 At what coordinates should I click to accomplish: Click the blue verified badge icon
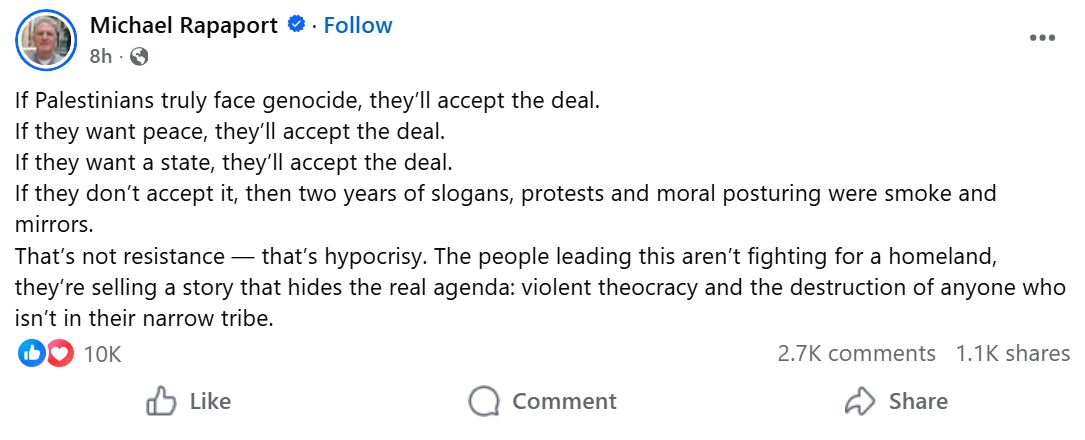coord(296,26)
